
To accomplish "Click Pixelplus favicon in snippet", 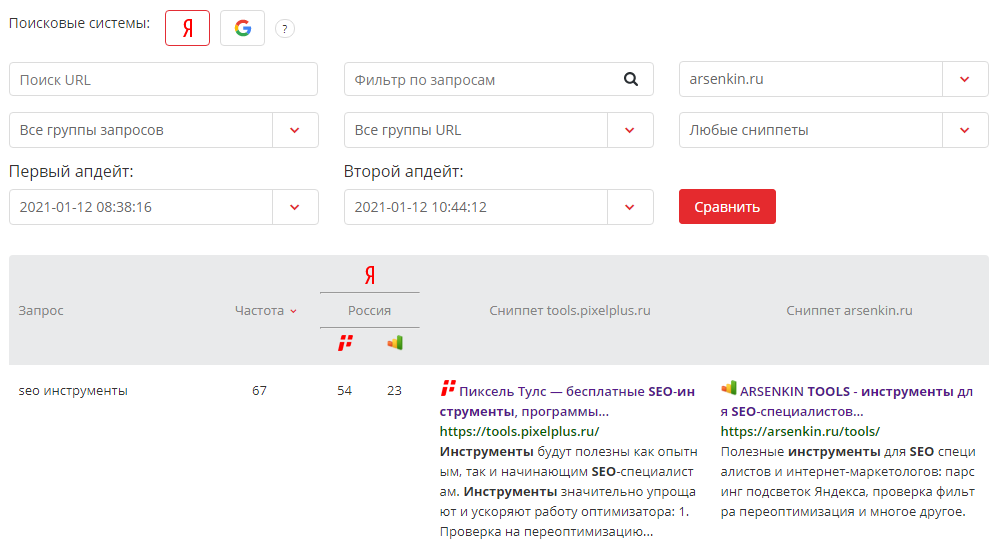I will 448,388.
